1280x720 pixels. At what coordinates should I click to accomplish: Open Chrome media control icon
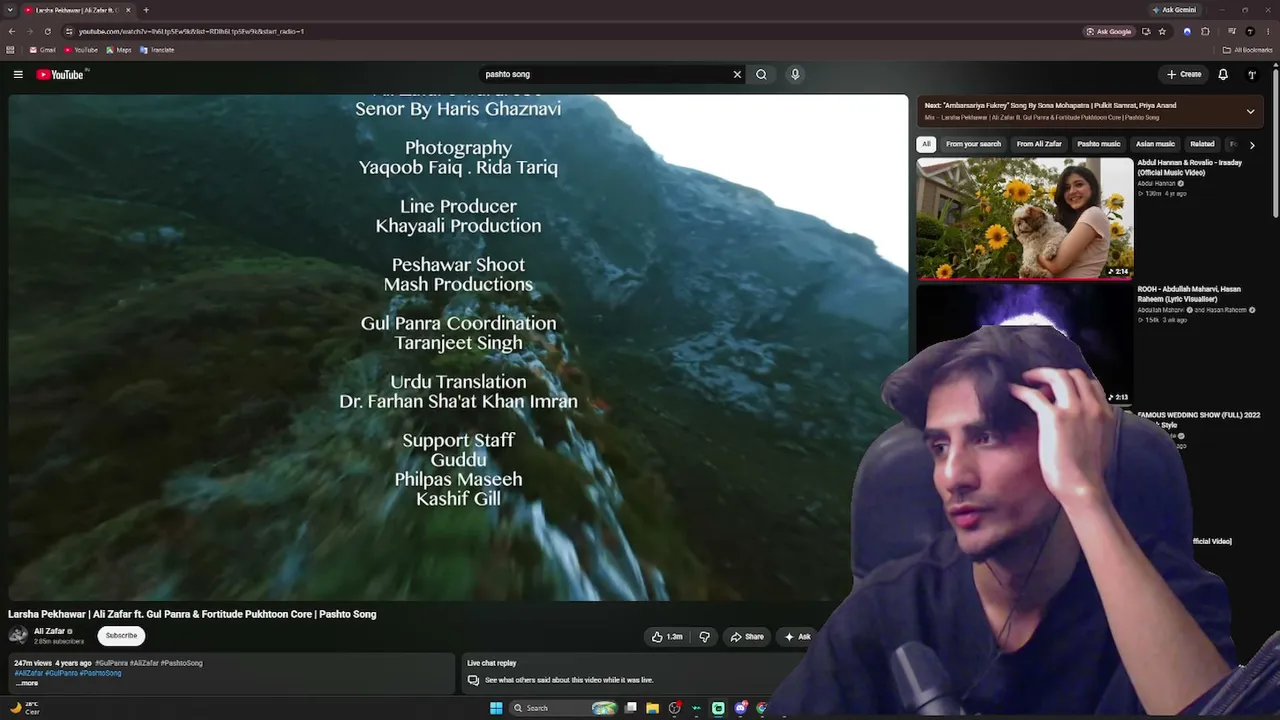tap(1231, 31)
